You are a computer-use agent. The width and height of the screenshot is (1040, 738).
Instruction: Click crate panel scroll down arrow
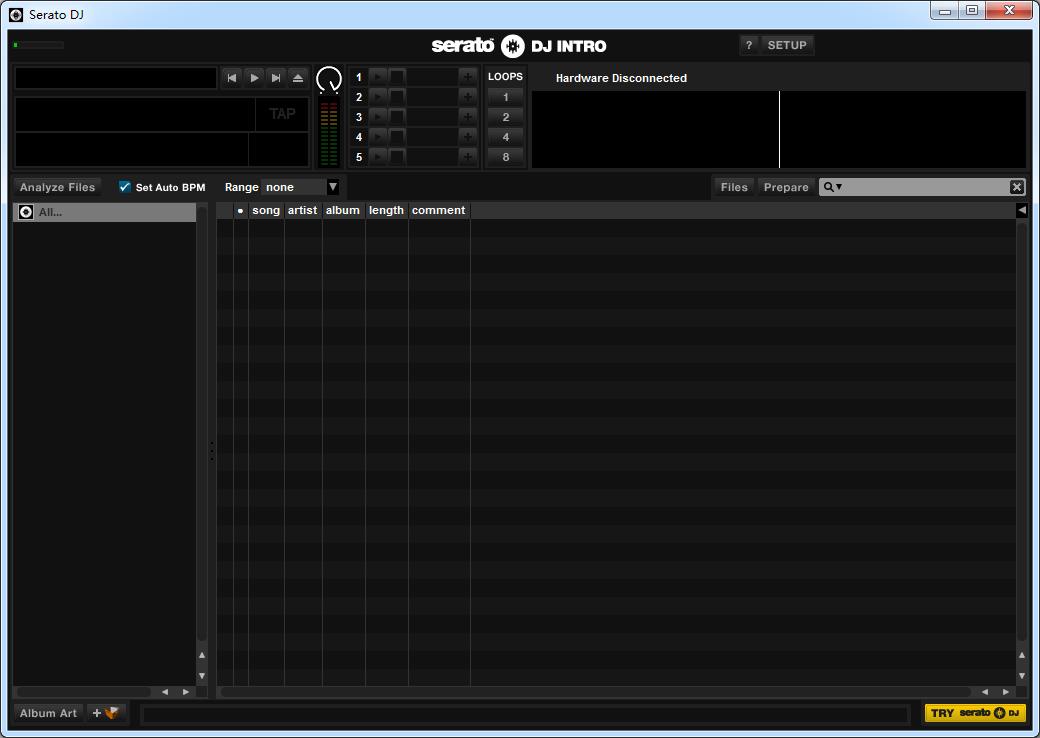202,676
